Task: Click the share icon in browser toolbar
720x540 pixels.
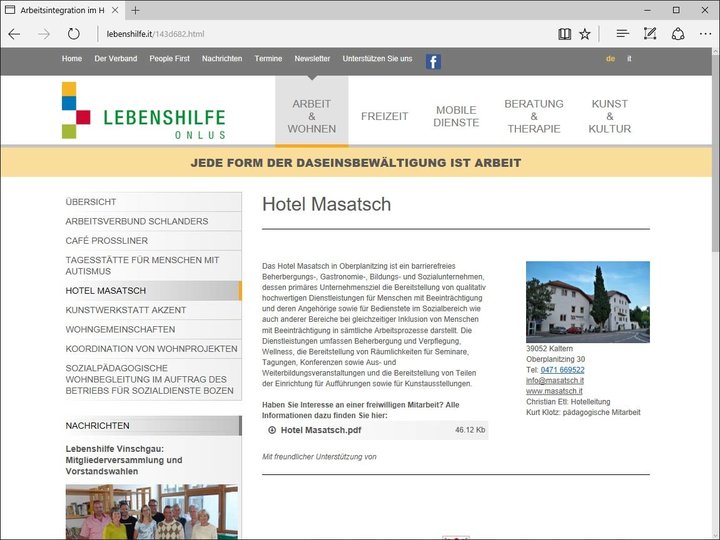Action: (x=678, y=34)
